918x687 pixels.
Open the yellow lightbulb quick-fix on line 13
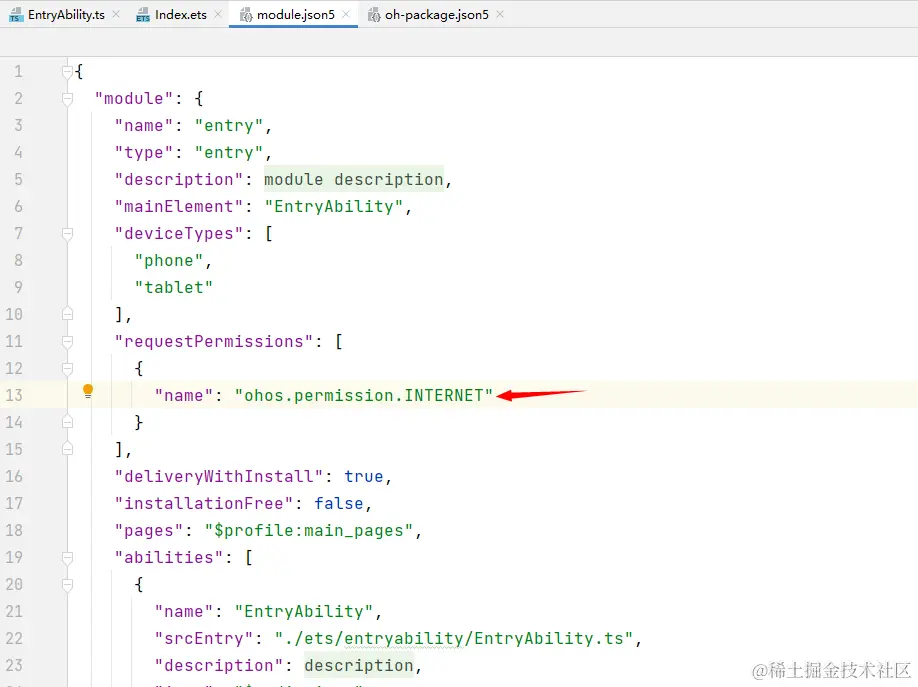88,391
